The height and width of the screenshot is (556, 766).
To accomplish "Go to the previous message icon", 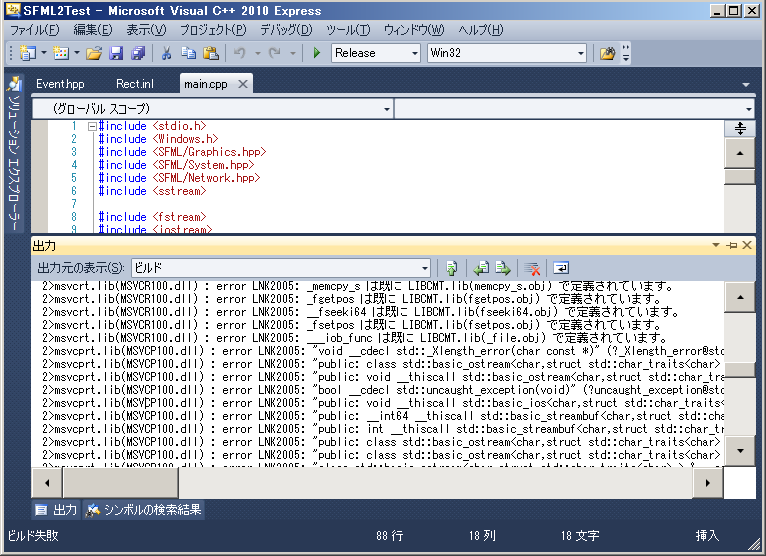I will coord(481,268).
